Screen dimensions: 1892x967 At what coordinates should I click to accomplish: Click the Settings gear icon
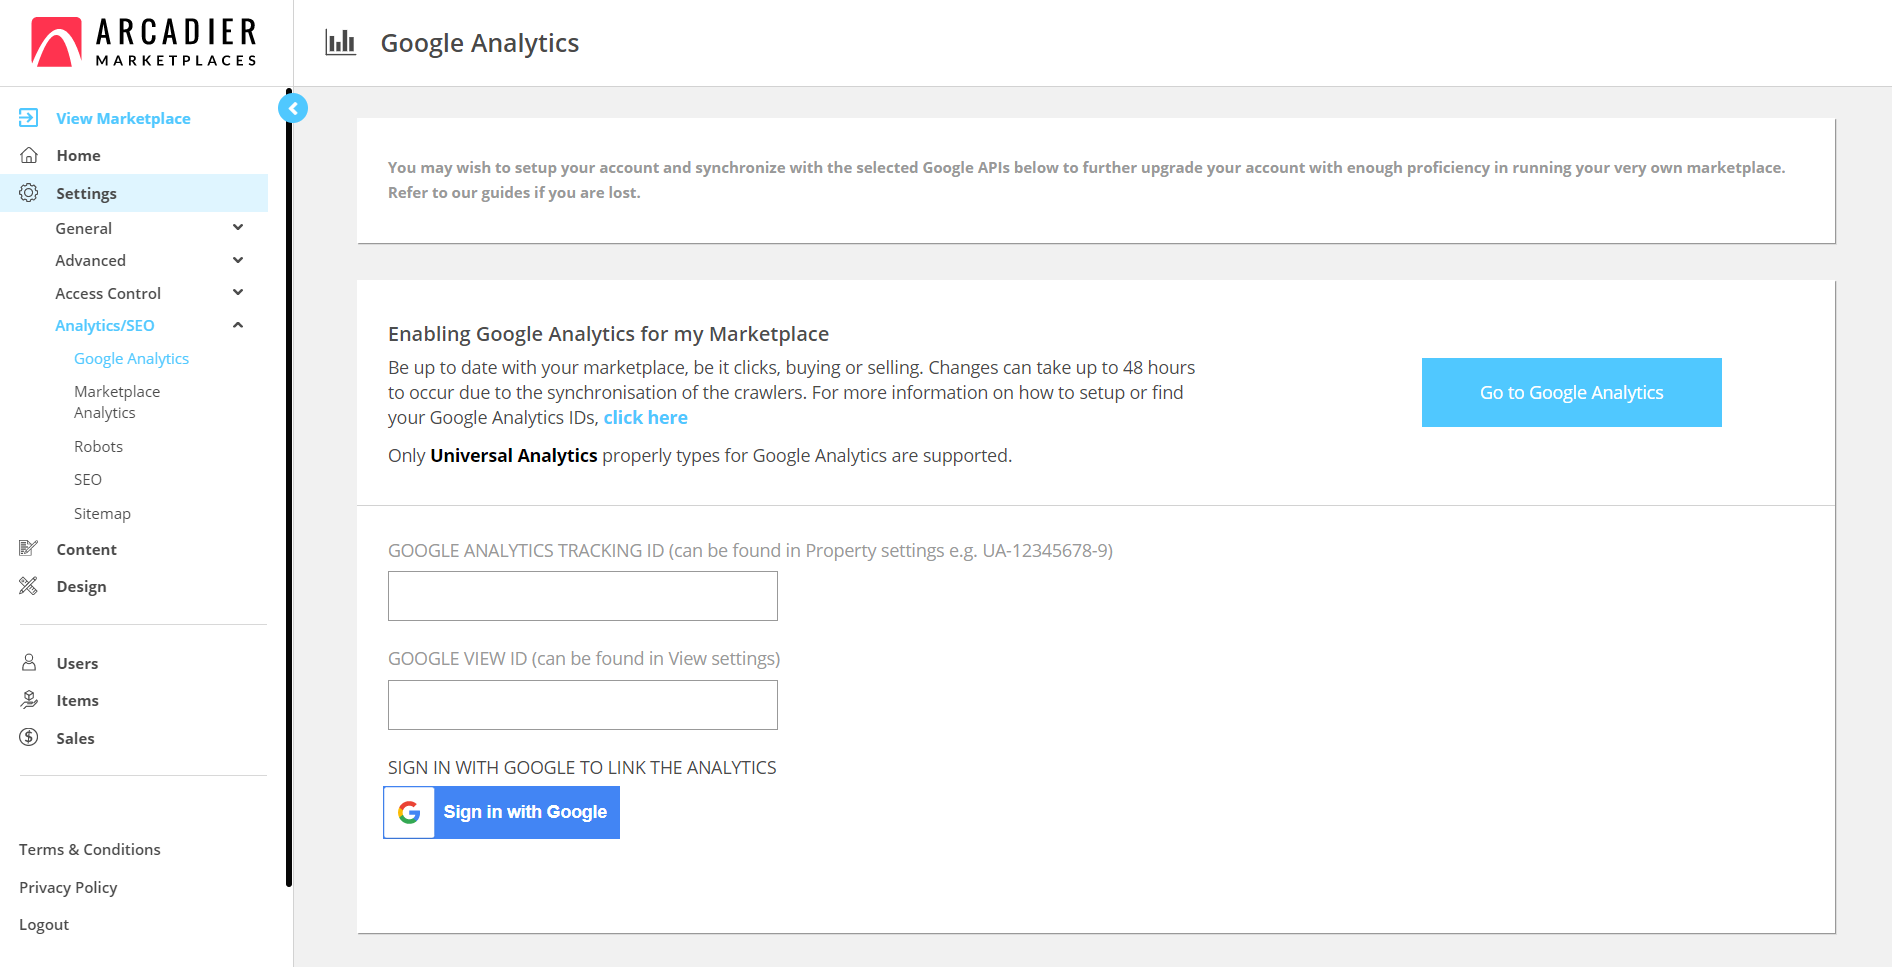[x=29, y=193]
